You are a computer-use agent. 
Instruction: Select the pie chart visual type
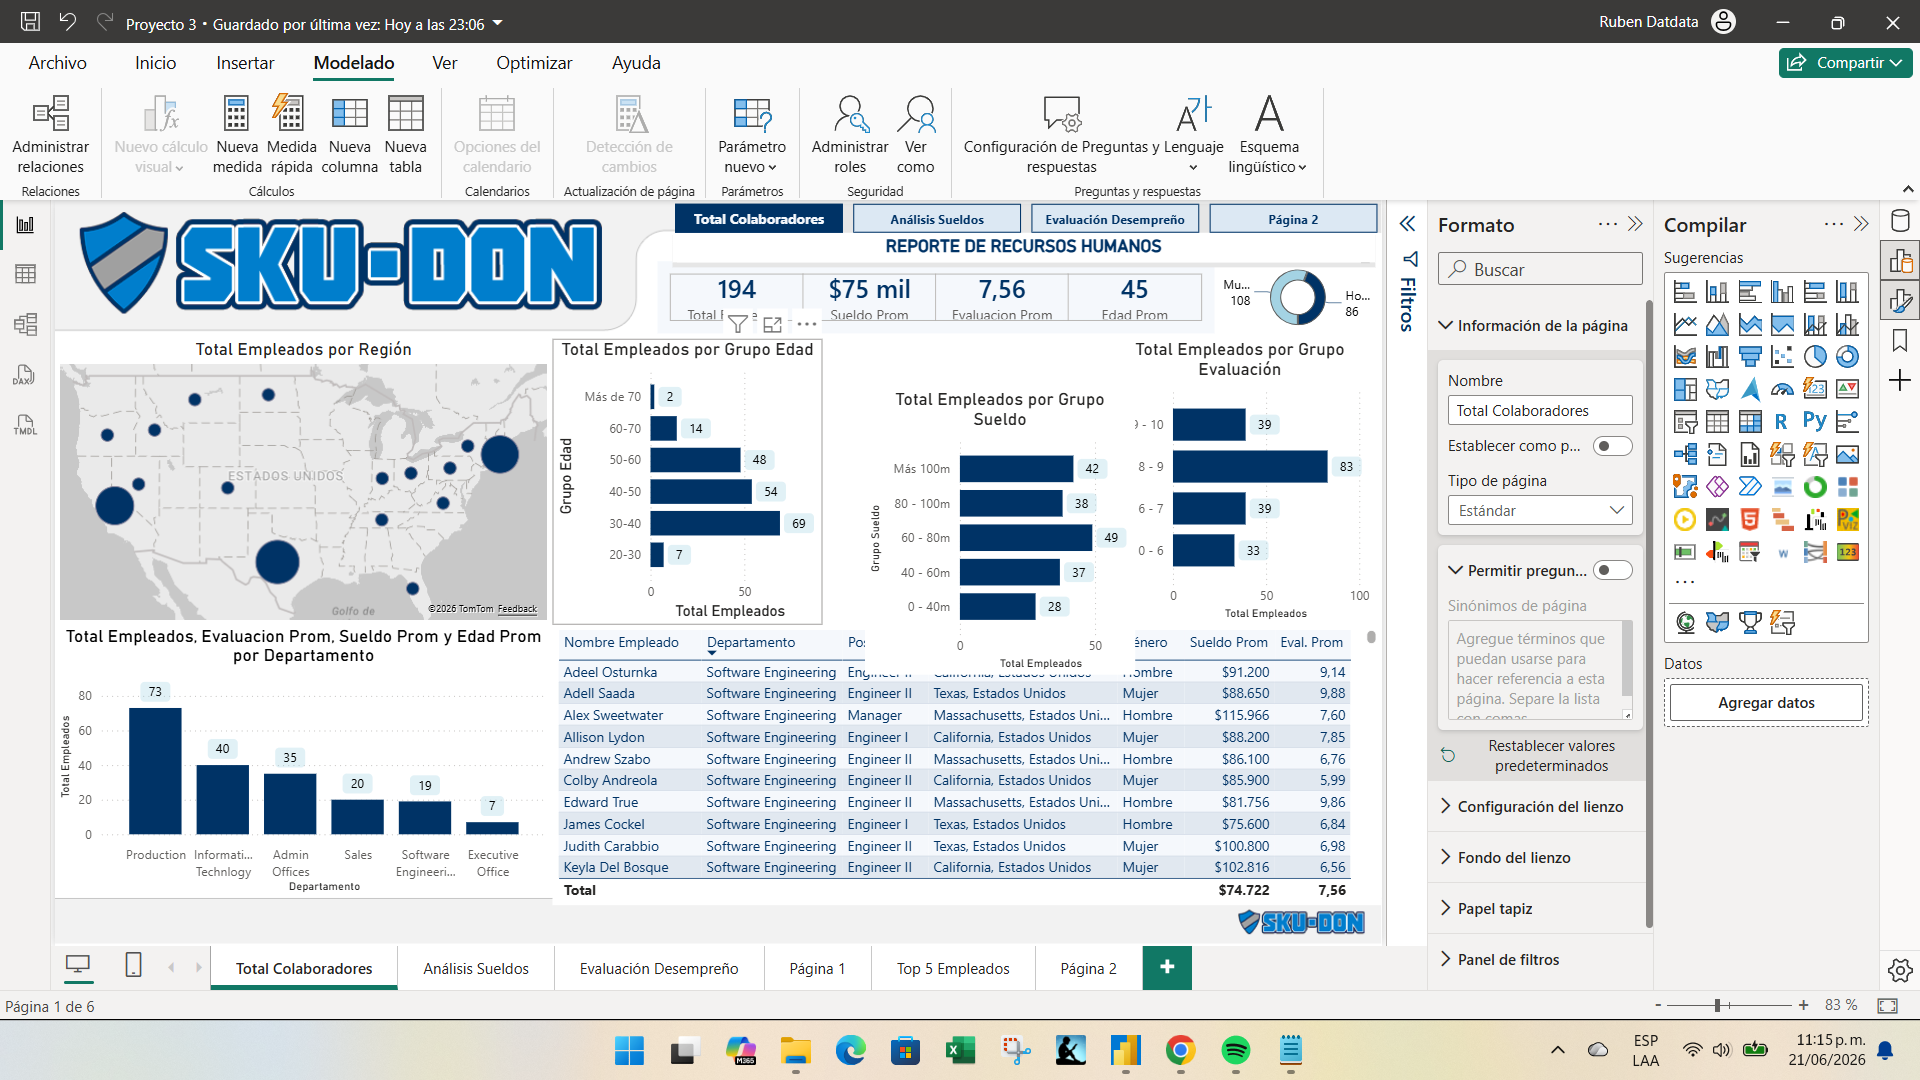1815,357
